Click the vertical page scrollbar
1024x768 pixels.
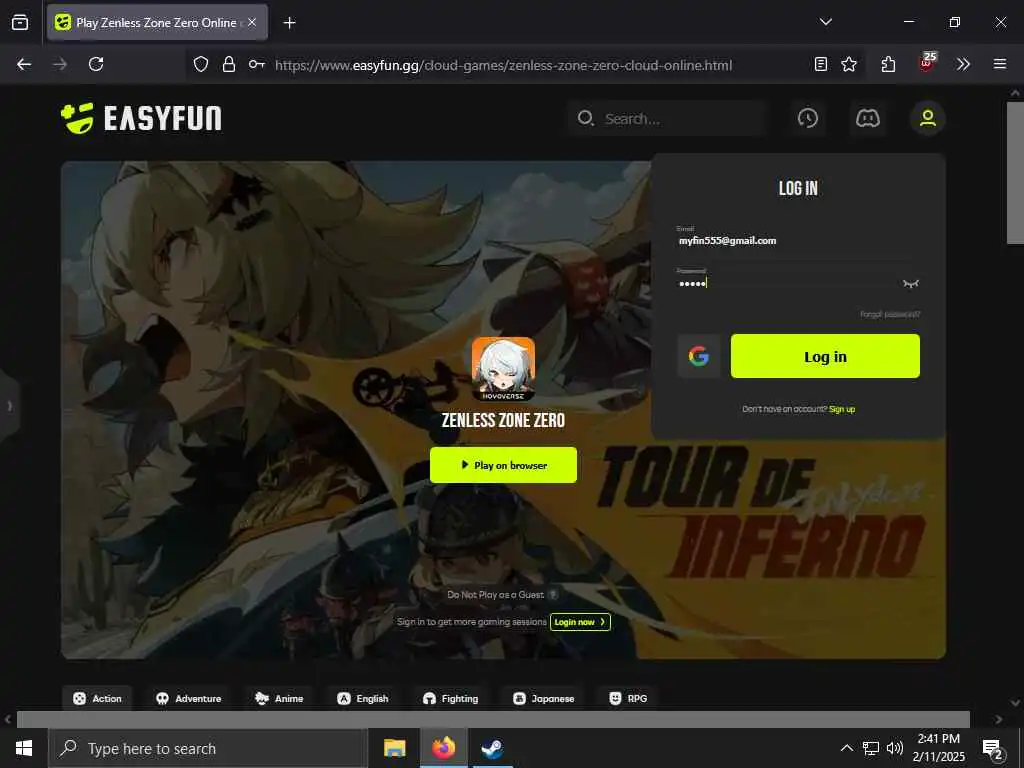click(x=1015, y=173)
